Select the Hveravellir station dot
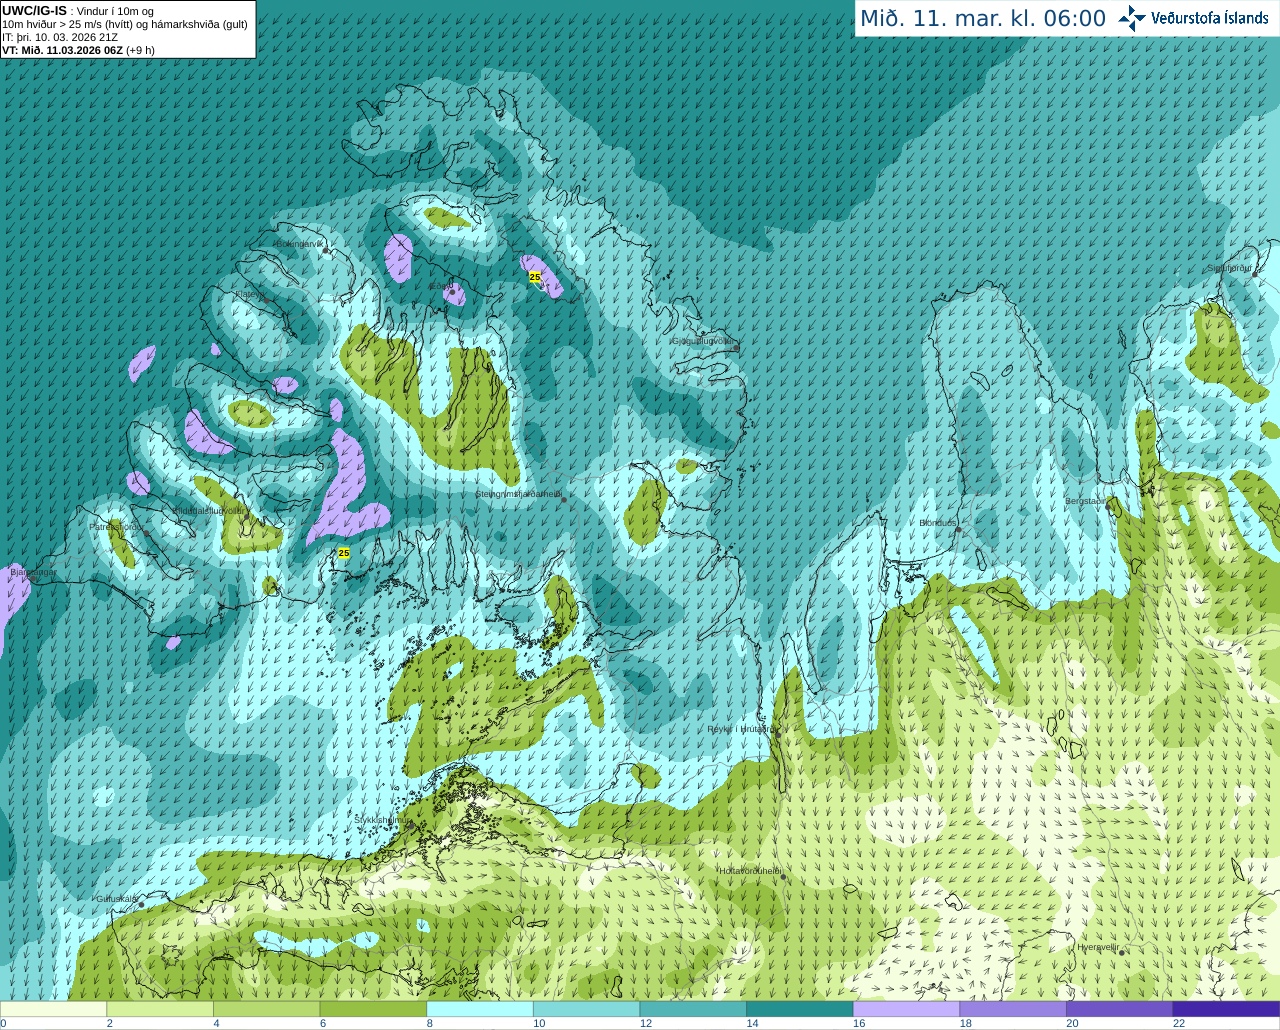 coord(1122,952)
